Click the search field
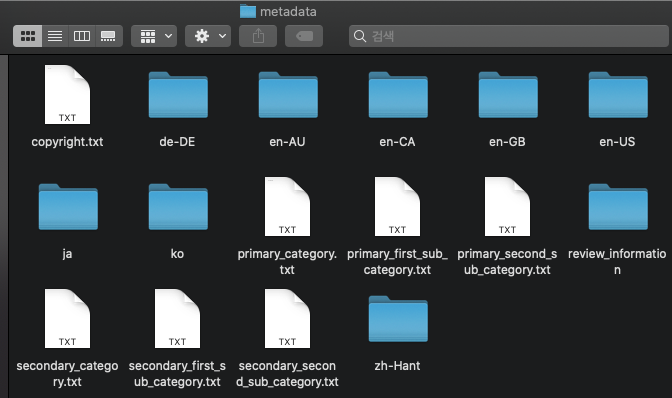 509,36
